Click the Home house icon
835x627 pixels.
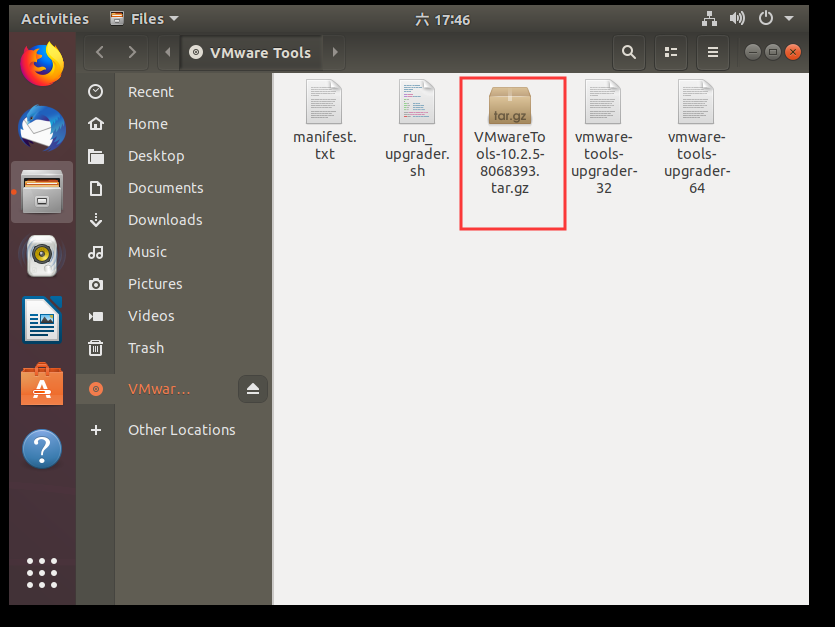pos(96,124)
